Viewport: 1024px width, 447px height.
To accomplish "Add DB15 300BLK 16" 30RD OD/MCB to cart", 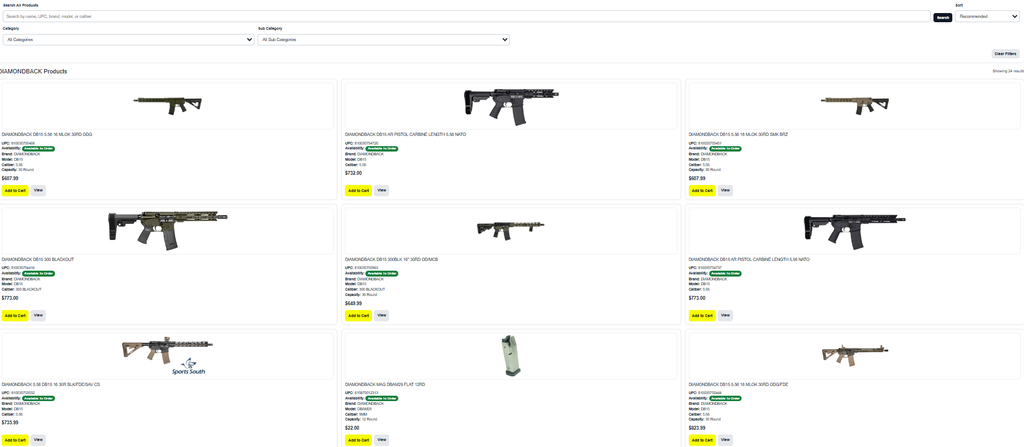I will point(358,316).
